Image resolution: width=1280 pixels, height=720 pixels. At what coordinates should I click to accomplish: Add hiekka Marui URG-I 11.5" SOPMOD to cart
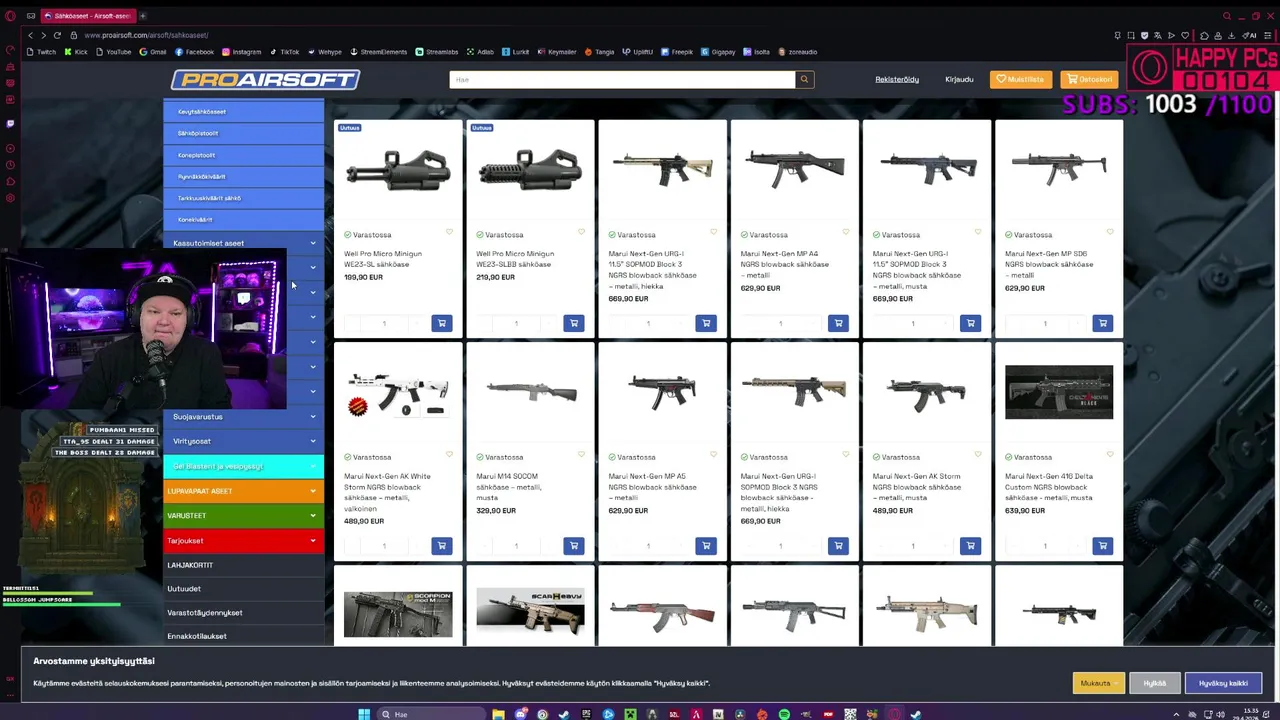coord(706,323)
